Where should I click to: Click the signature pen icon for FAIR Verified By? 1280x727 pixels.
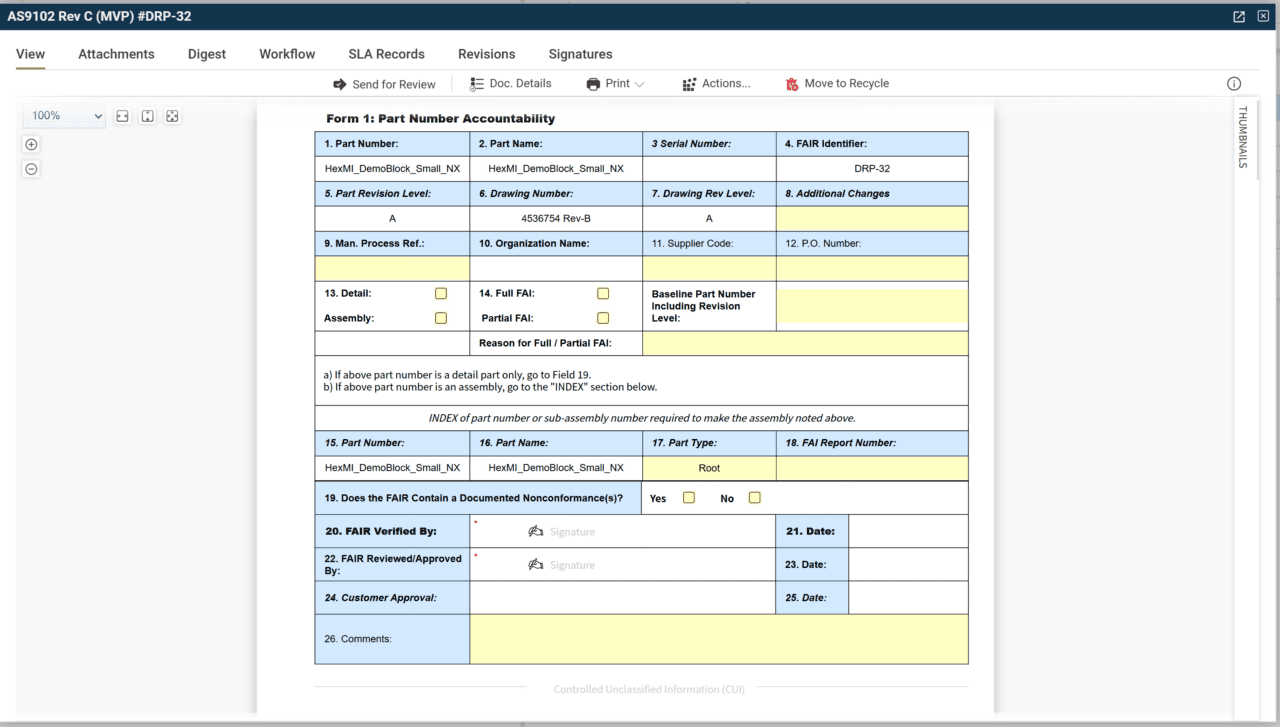pos(535,531)
